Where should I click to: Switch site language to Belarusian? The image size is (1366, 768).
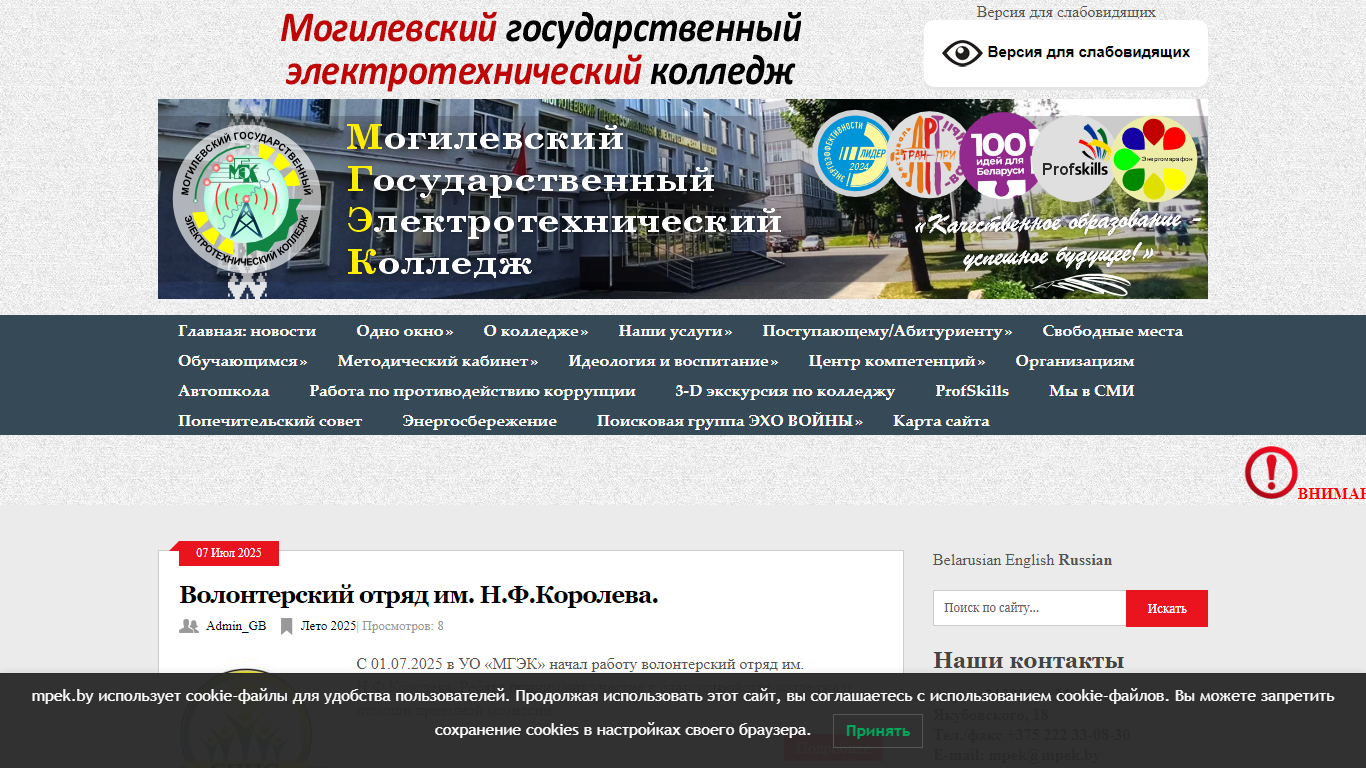pyautogui.click(x=967, y=560)
